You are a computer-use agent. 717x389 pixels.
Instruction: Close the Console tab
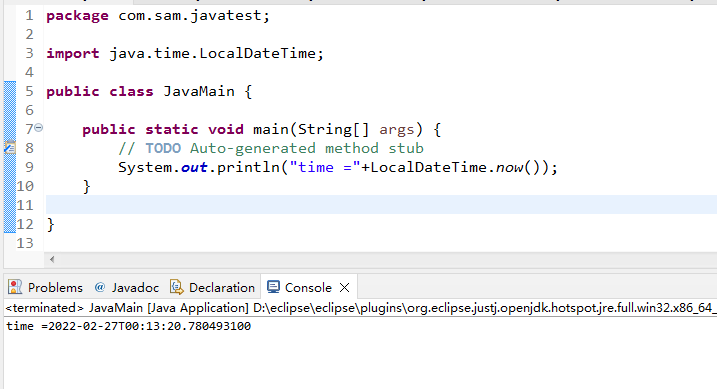[345, 288]
